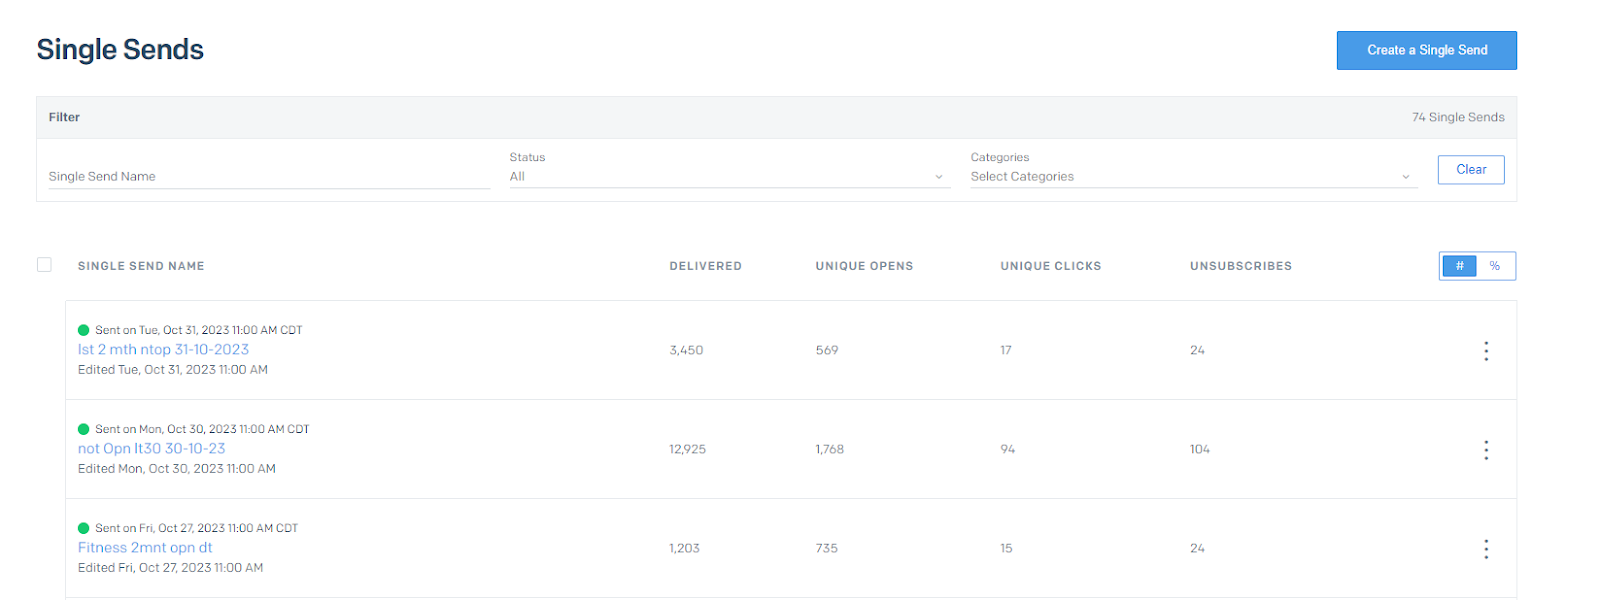Click Sent on Mon, Oct 30, 2023 timestamp
Screen dimensions: 1600x600
[x=202, y=429]
